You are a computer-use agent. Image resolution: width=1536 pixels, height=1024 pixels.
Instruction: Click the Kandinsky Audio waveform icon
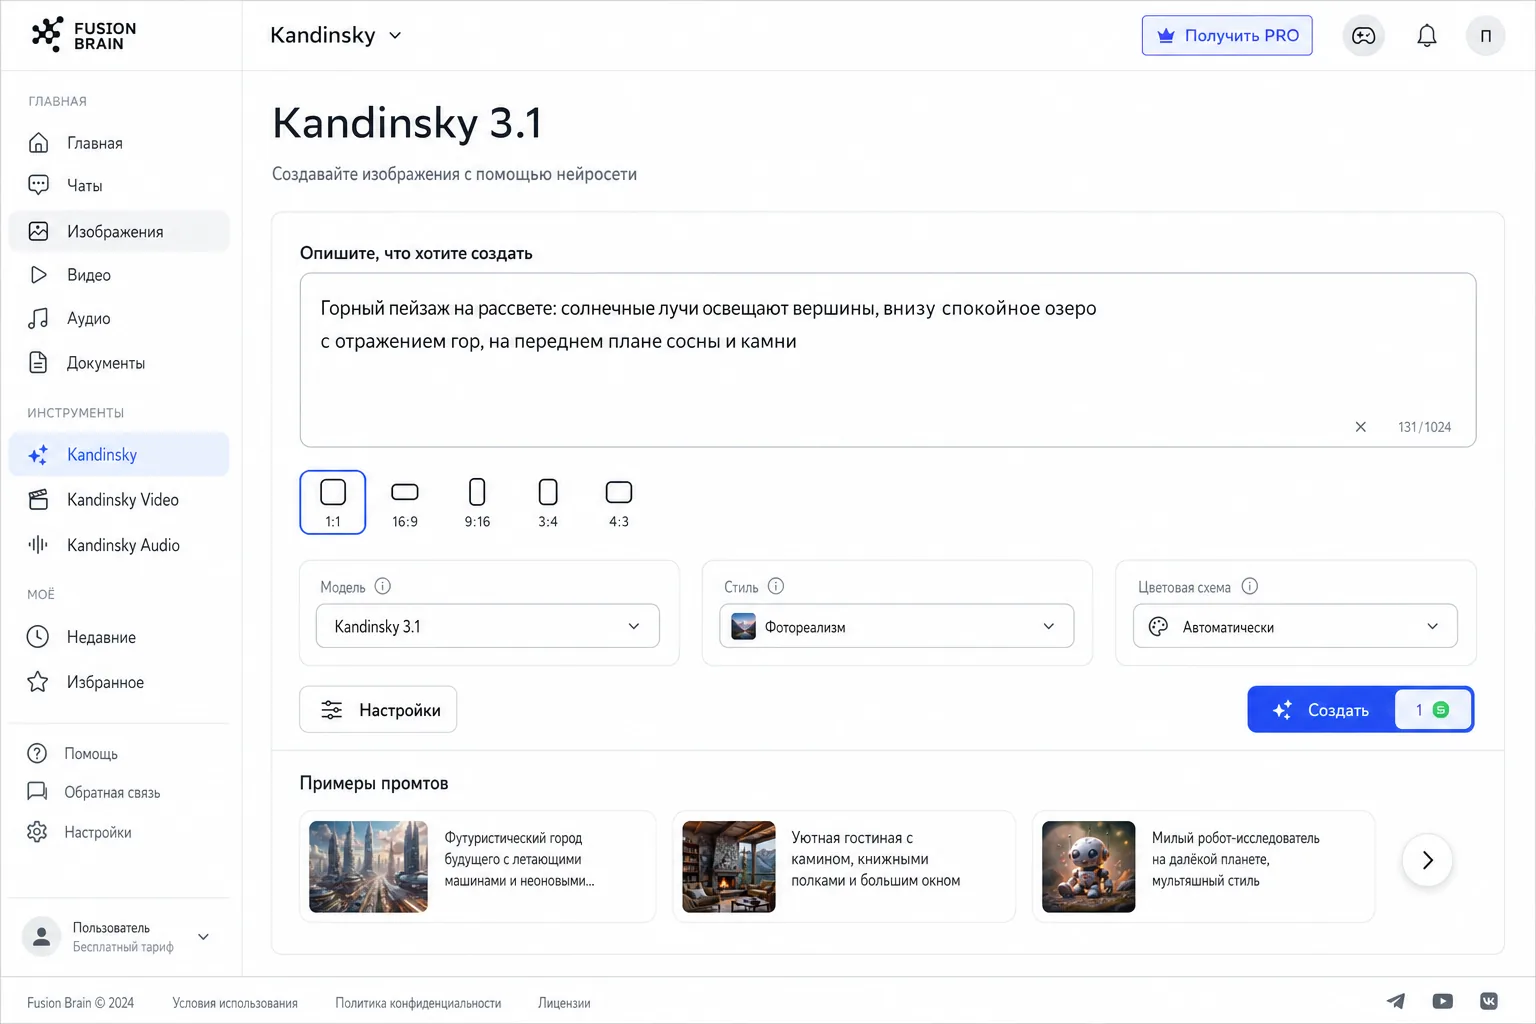38,544
